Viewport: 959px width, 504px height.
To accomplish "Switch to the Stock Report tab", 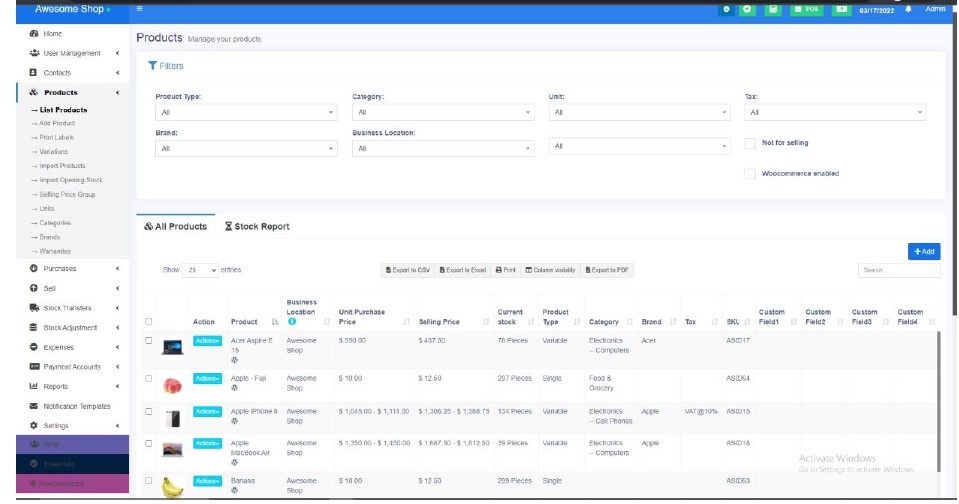I will click(x=257, y=227).
